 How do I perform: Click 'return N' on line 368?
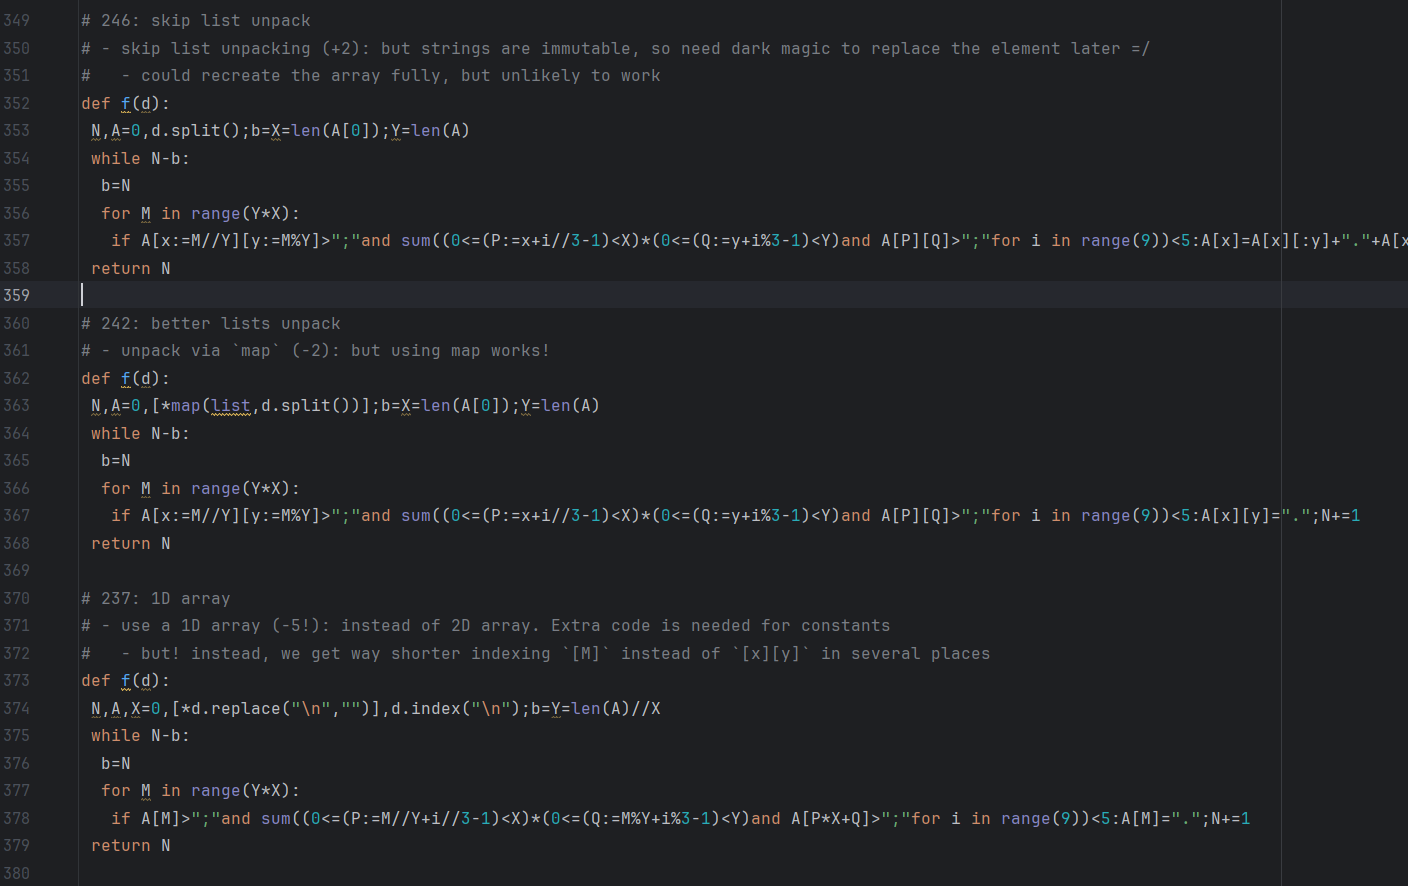[x=130, y=544]
